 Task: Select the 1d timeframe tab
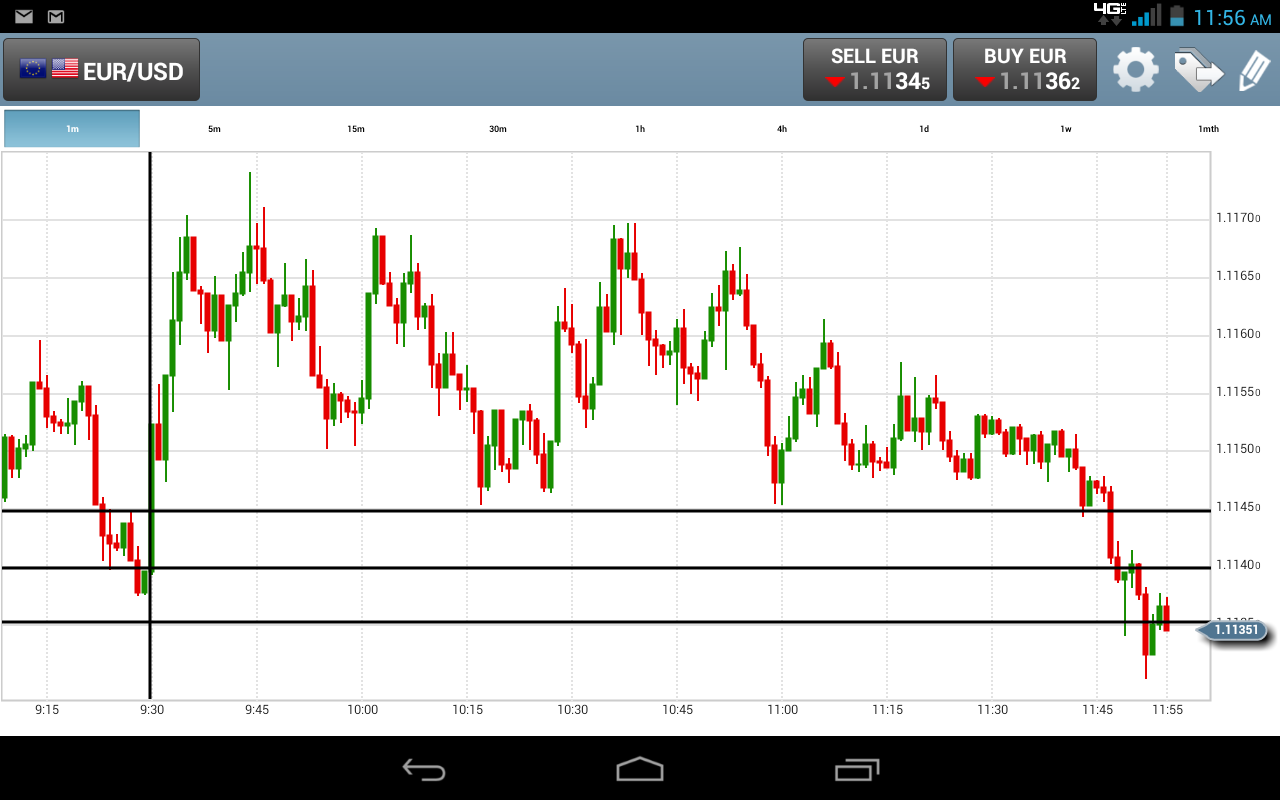[924, 129]
